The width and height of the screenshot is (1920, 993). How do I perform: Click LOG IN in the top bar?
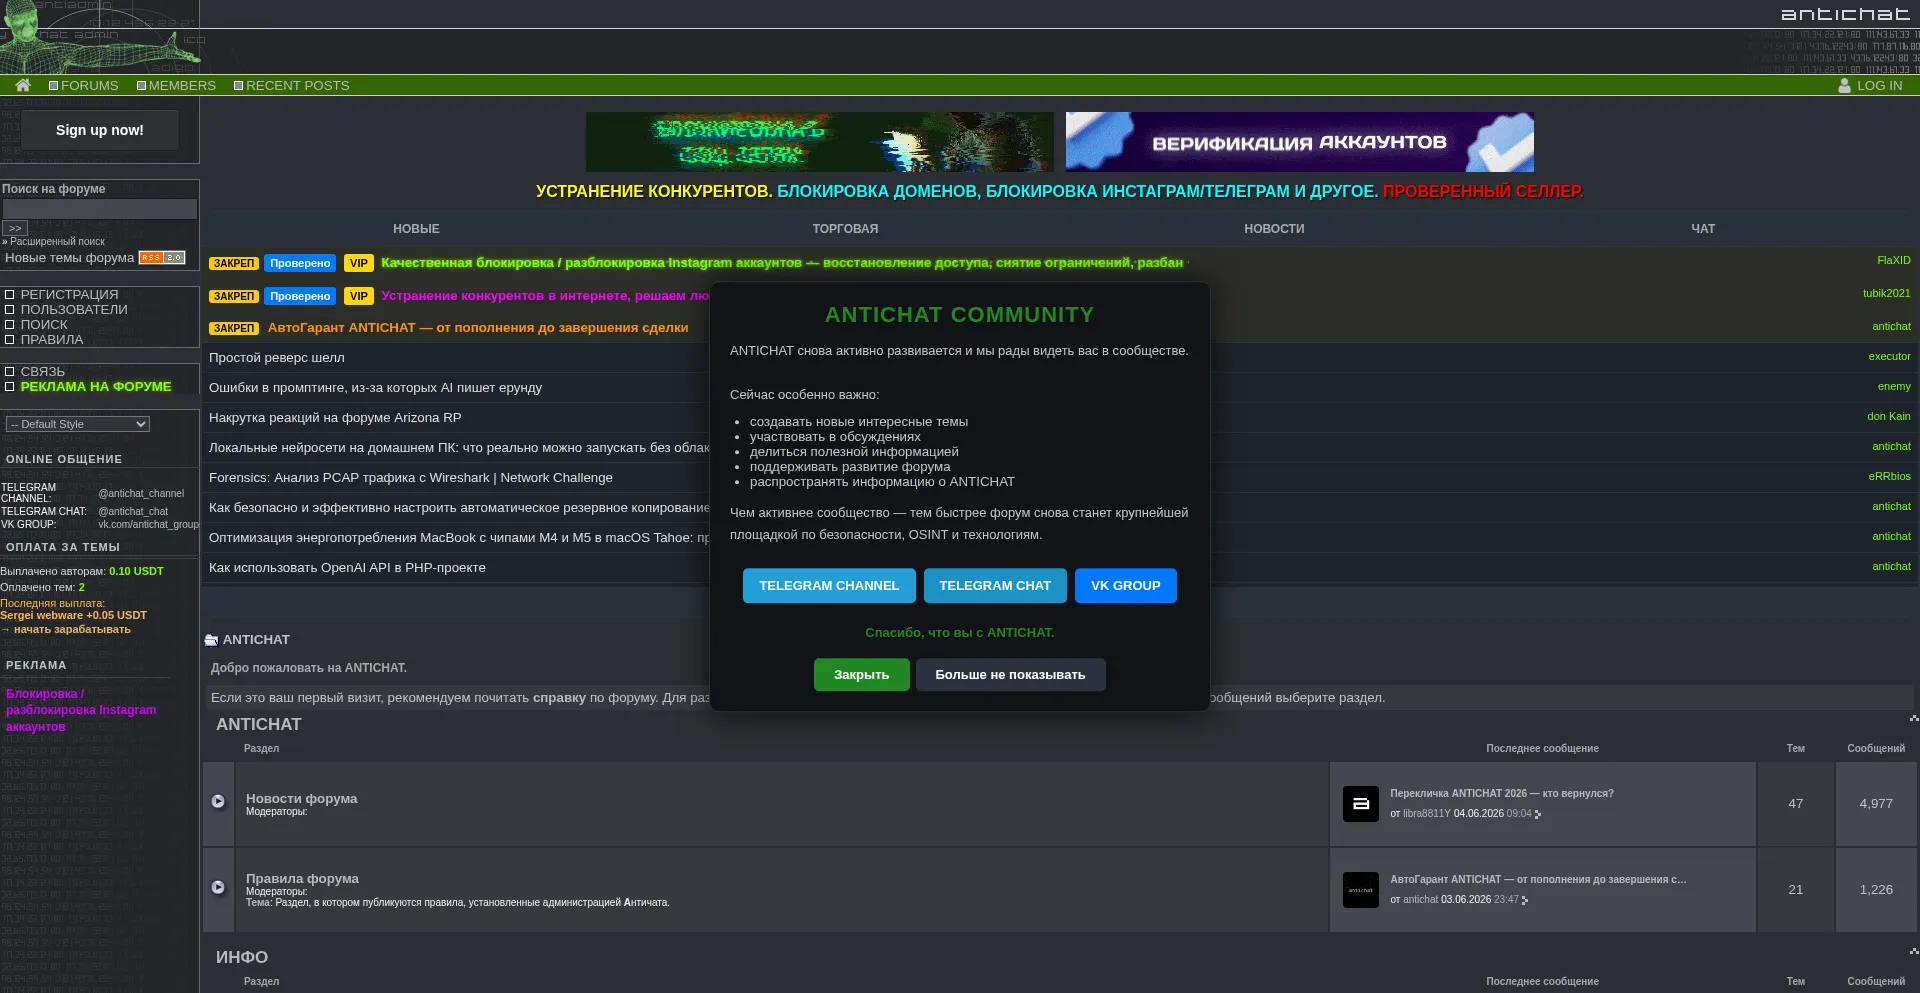(1879, 85)
